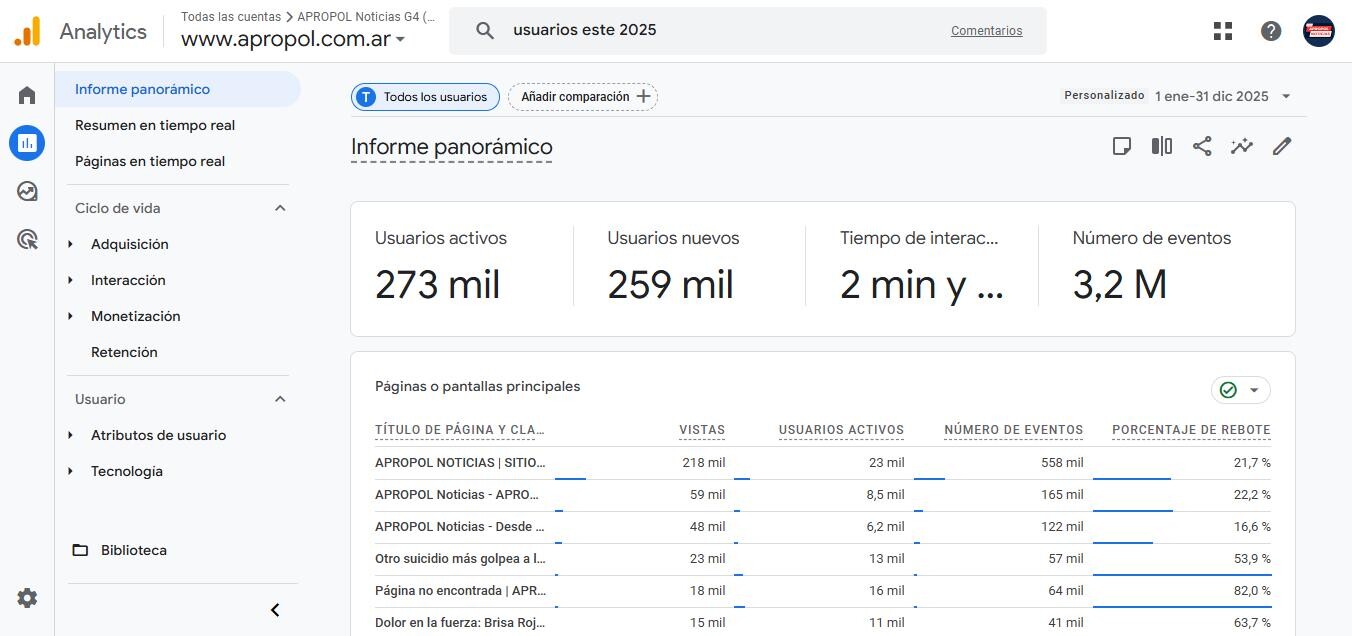Share this report
1352x636 pixels.
click(1202, 146)
